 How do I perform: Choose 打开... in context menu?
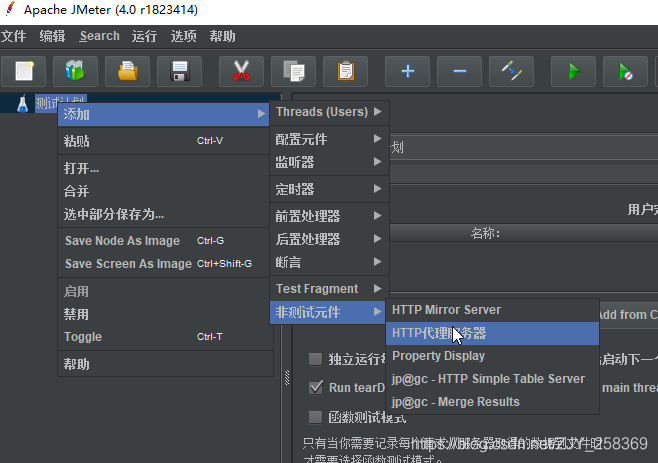coord(164,168)
